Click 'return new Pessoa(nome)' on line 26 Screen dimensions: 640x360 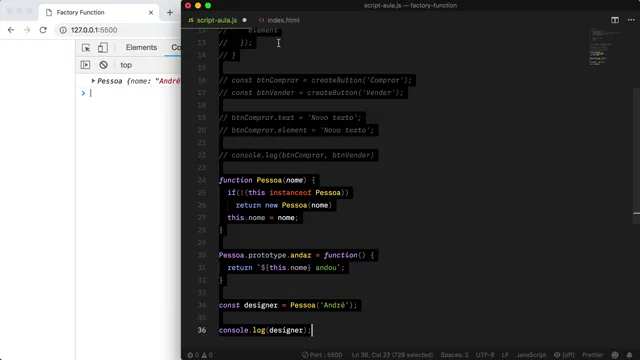(284, 205)
